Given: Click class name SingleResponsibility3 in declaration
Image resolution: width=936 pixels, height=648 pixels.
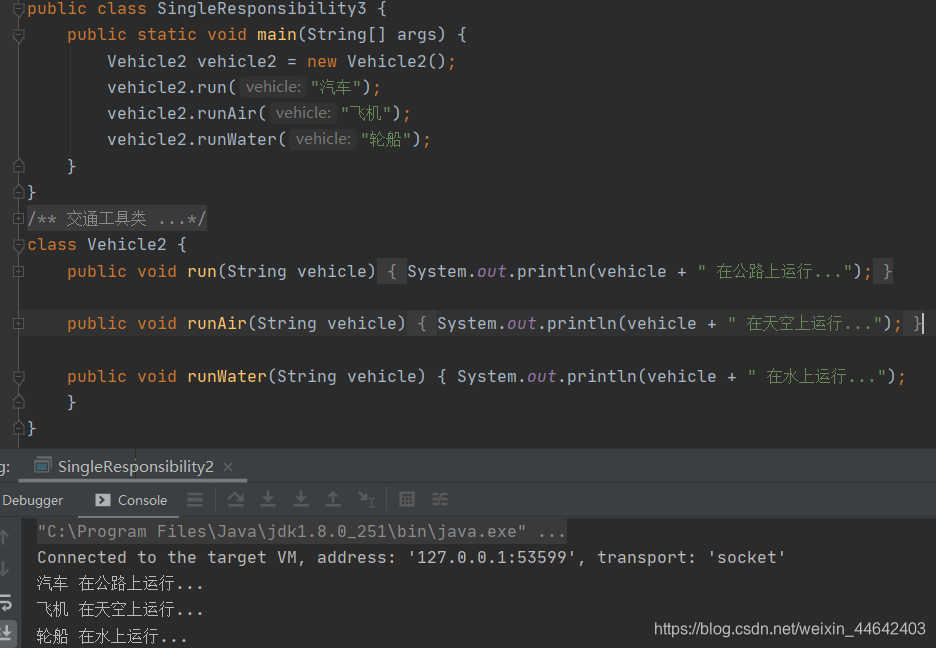Looking at the screenshot, I should tap(261, 9).
